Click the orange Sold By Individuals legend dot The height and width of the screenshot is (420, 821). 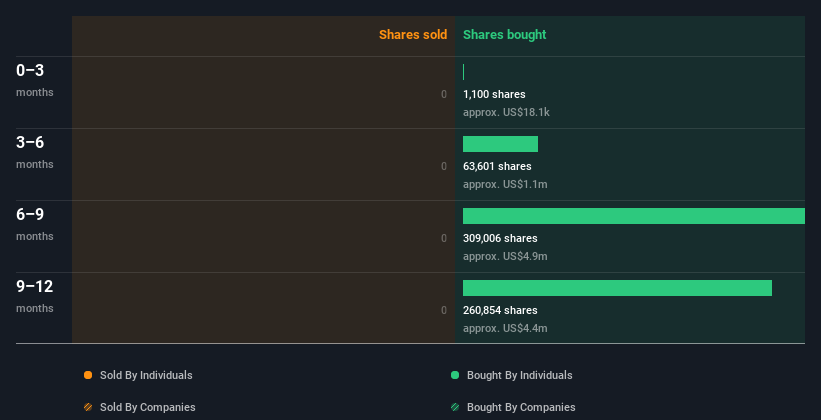coord(88,375)
